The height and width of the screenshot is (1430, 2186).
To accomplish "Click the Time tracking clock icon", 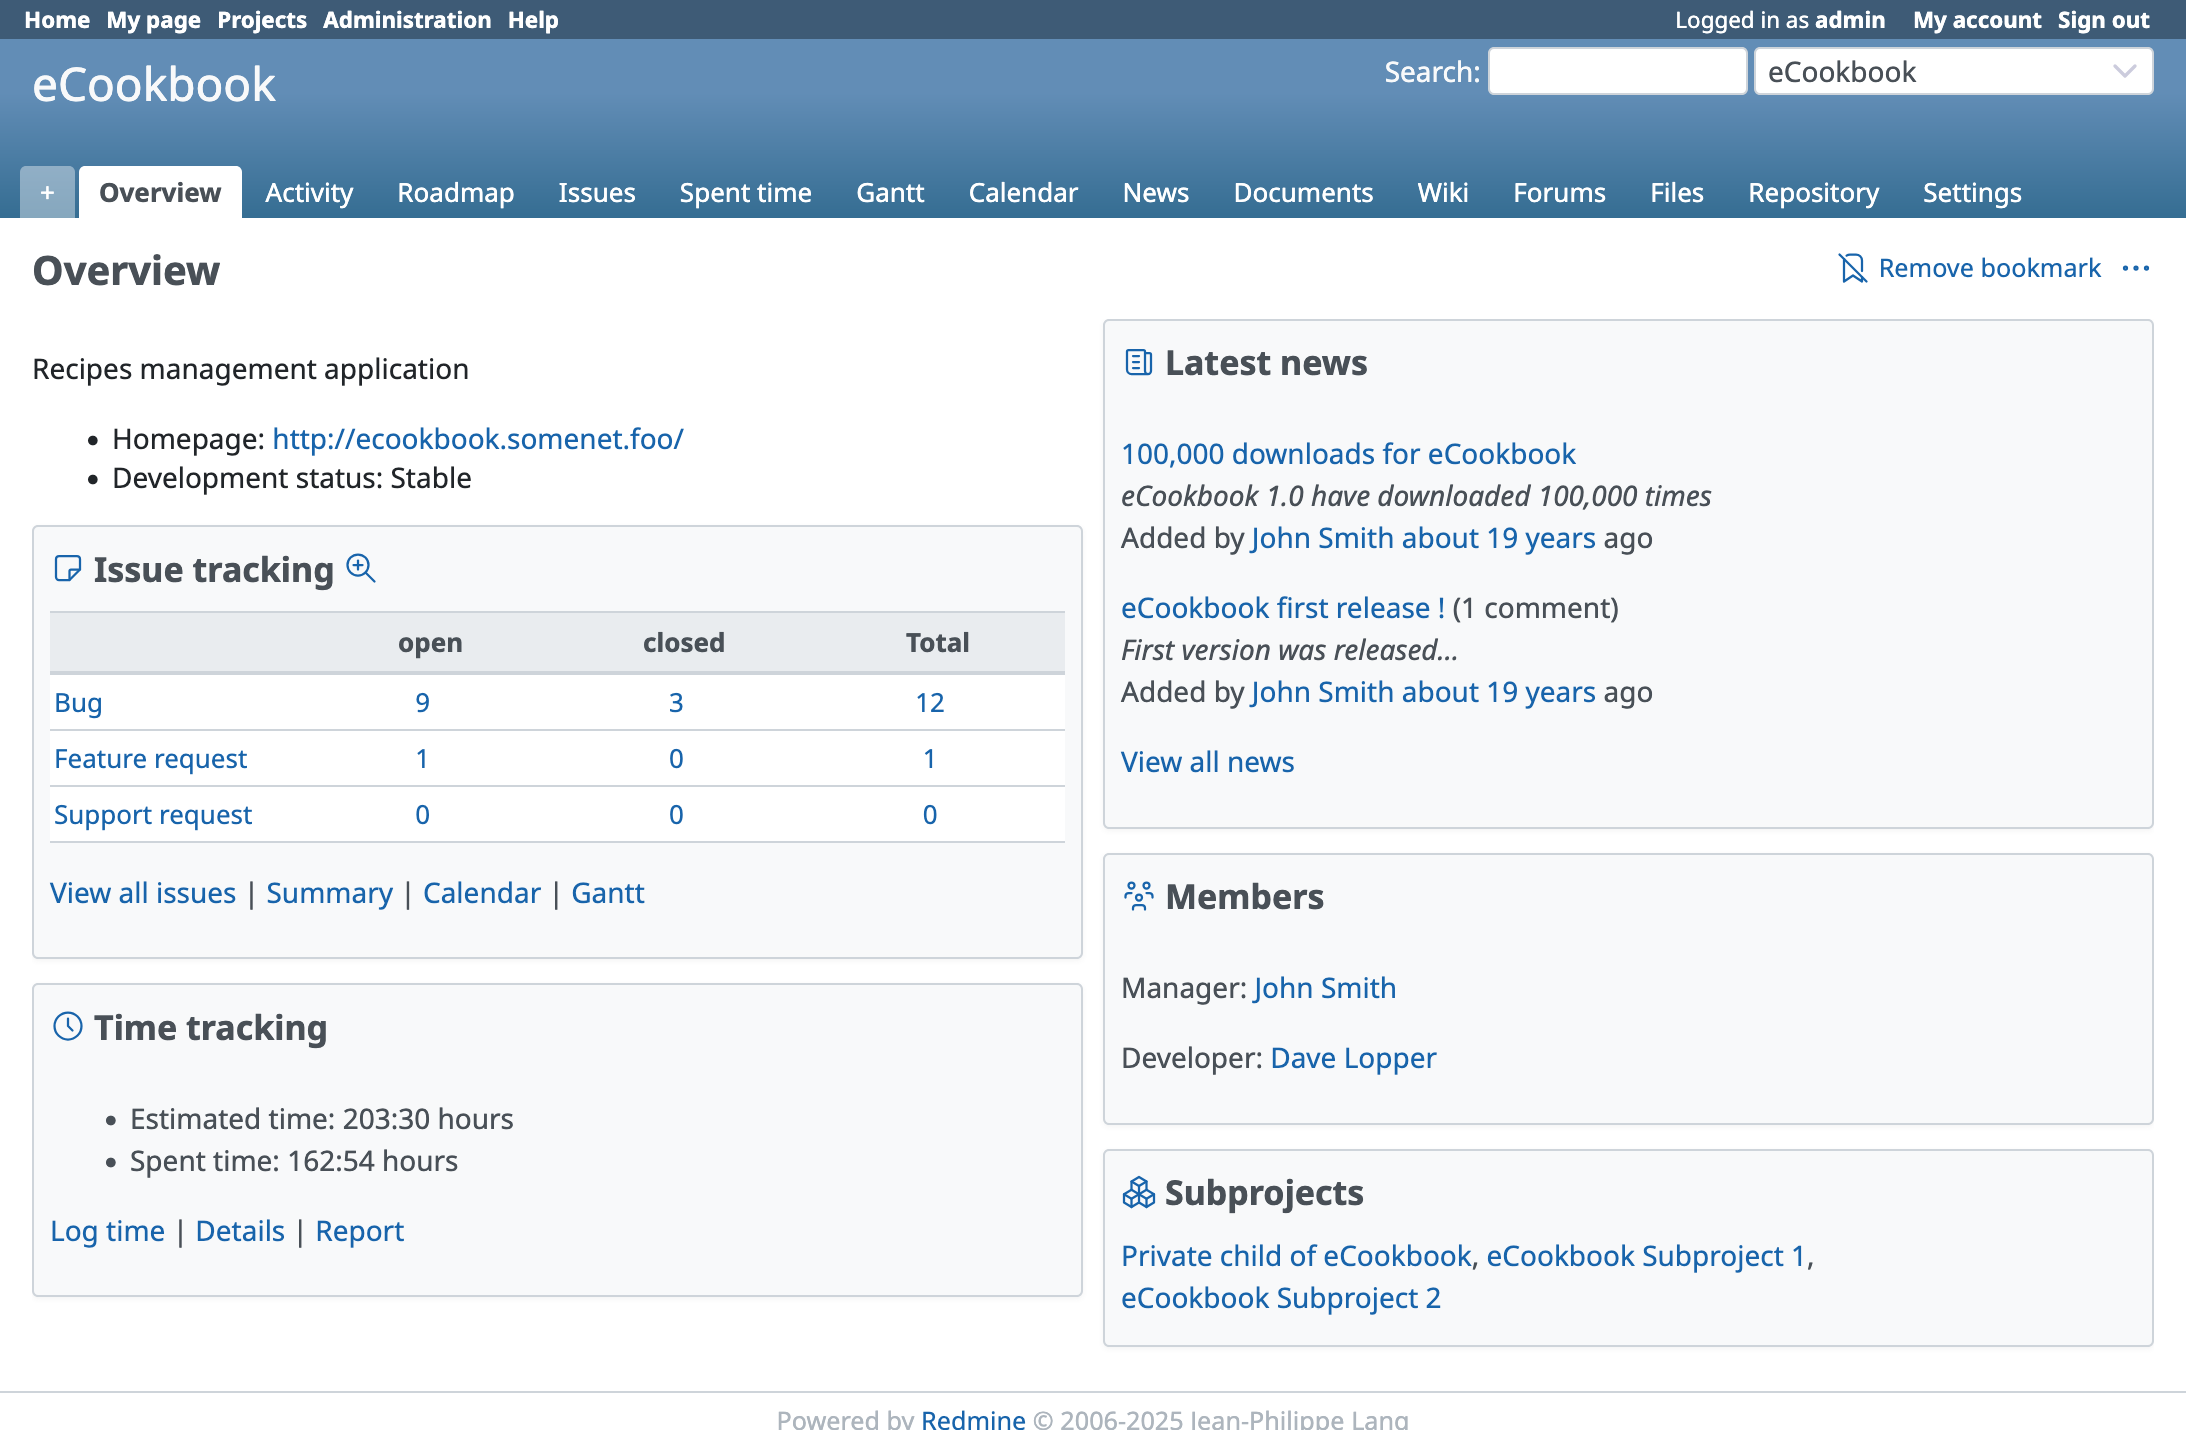I will pyautogui.click(x=68, y=1026).
